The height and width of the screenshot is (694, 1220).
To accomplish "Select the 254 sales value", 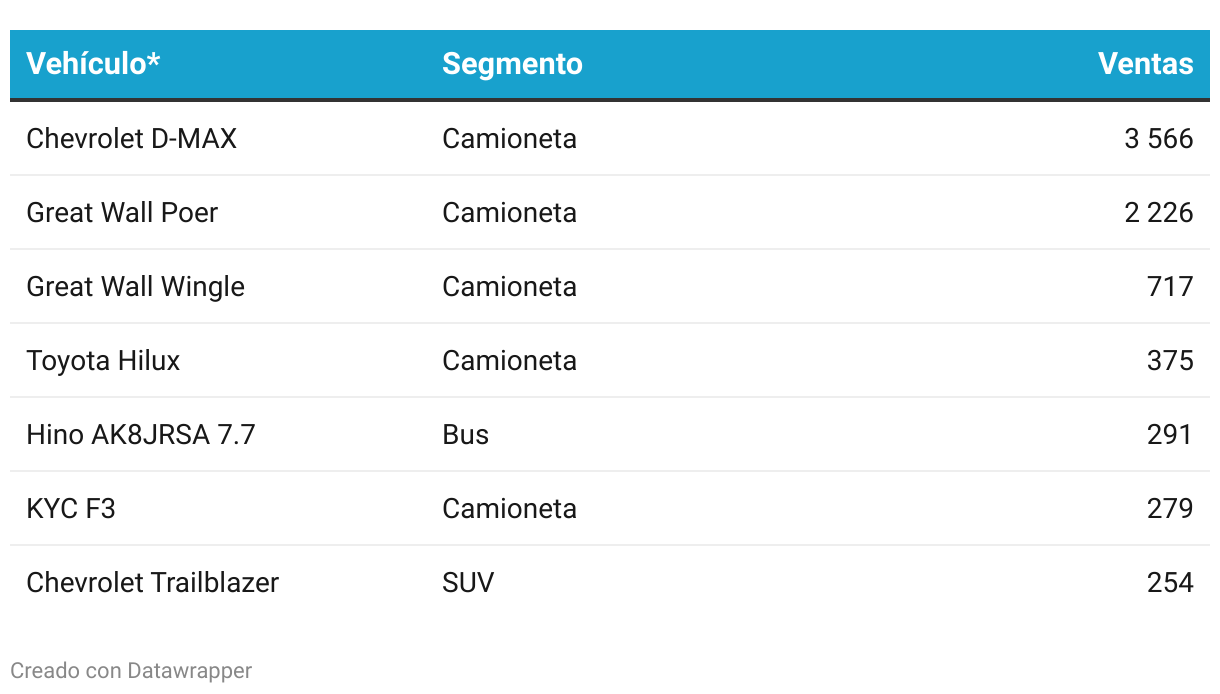I will point(1170,582).
